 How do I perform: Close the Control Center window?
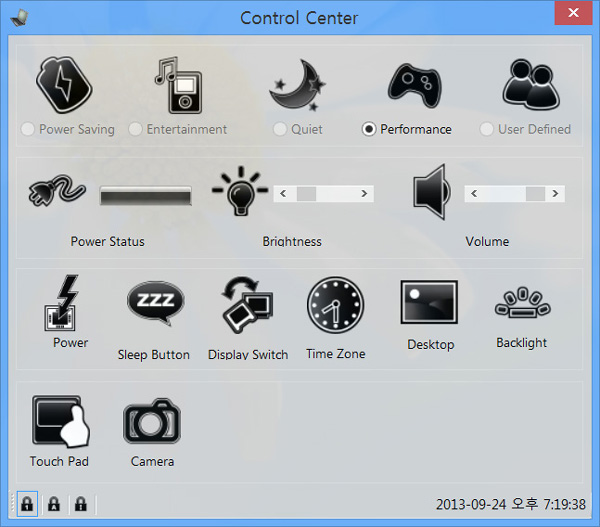(573, 13)
